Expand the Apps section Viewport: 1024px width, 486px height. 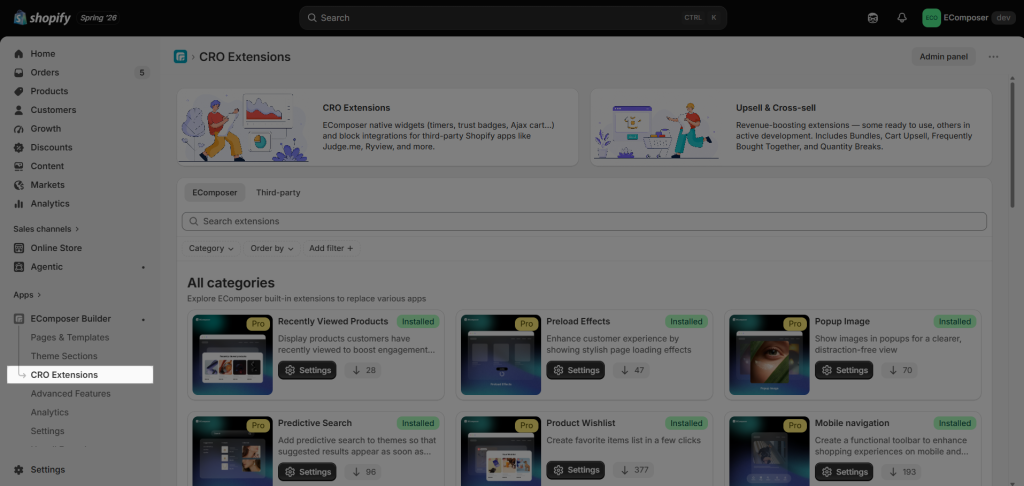[27, 295]
